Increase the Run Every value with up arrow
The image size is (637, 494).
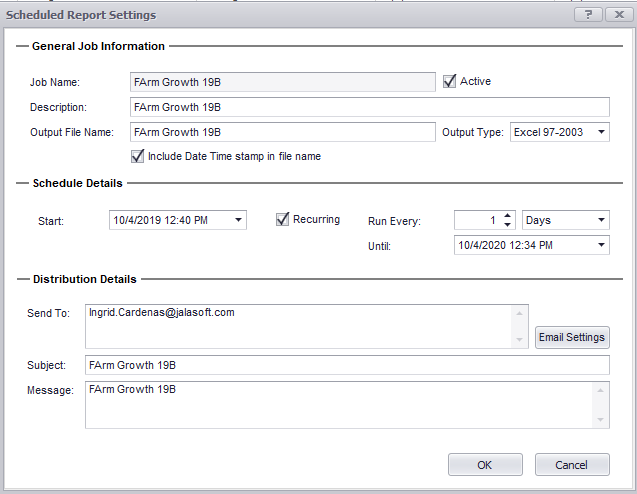pos(508,215)
